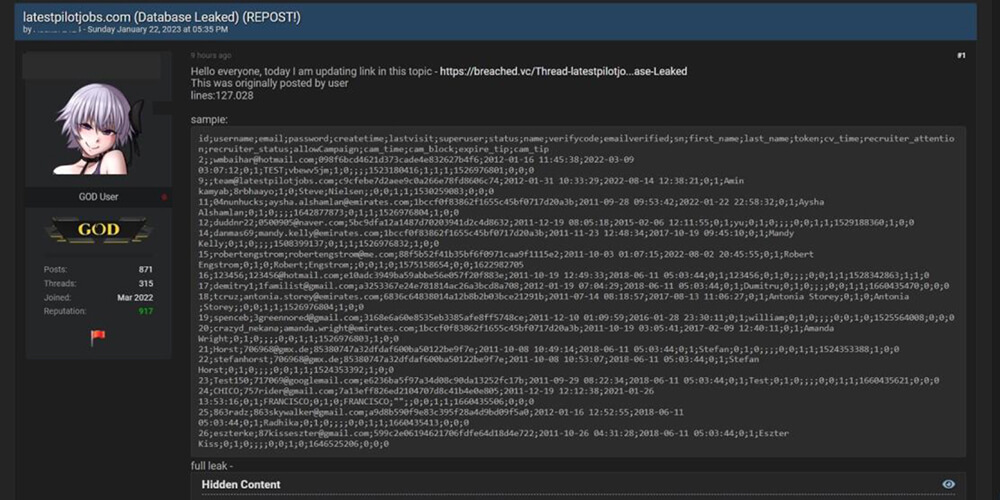Click the Threads count 315
1000x500 pixels.
pyautogui.click(x=145, y=284)
